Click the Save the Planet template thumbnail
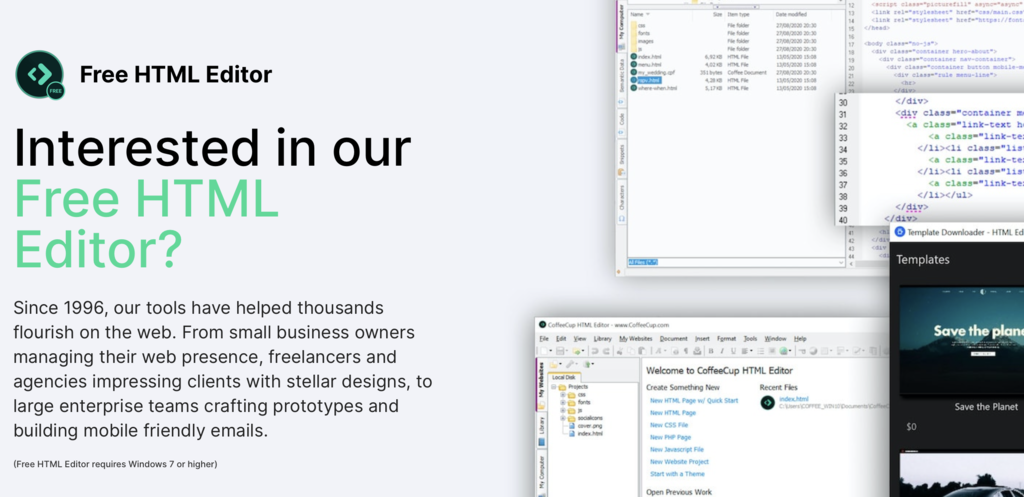 click(x=961, y=341)
